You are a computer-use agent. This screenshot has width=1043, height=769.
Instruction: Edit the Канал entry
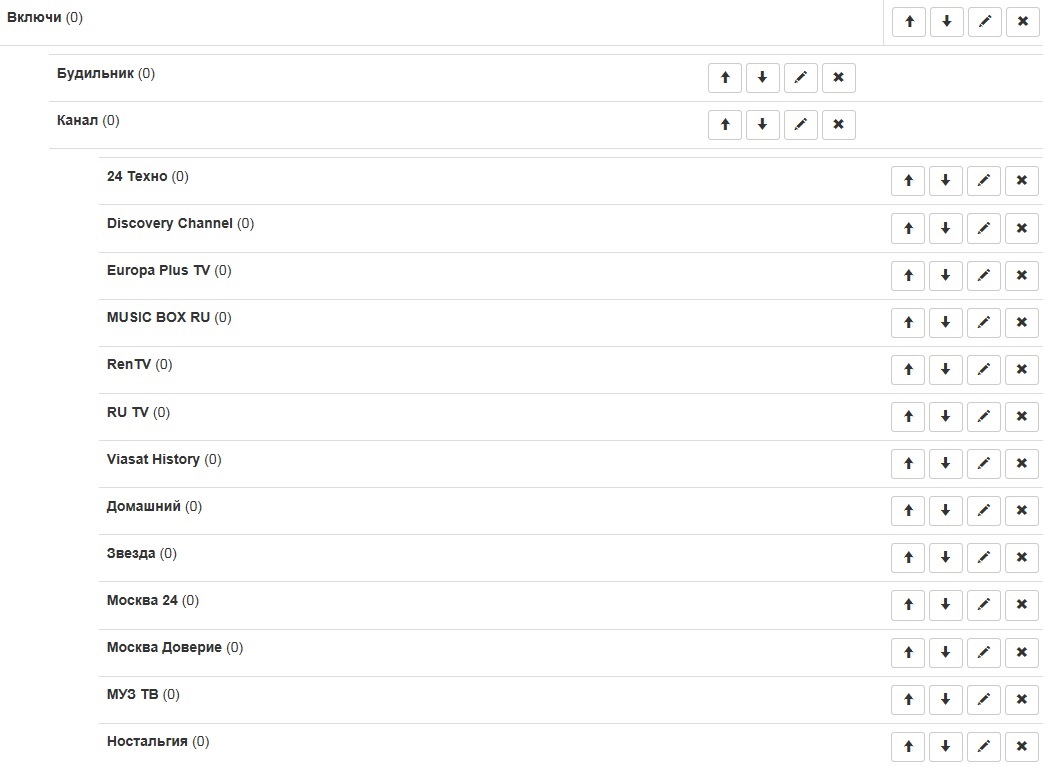801,124
